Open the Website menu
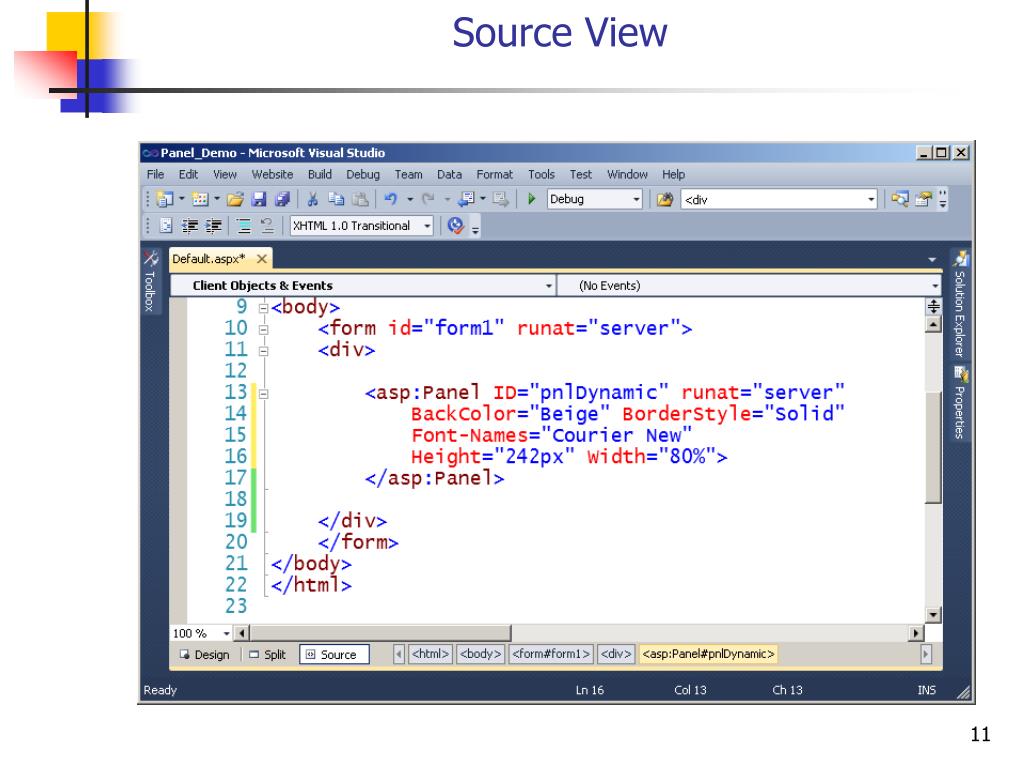Image resolution: width=1024 pixels, height=768 pixels. tap(272, 174)
